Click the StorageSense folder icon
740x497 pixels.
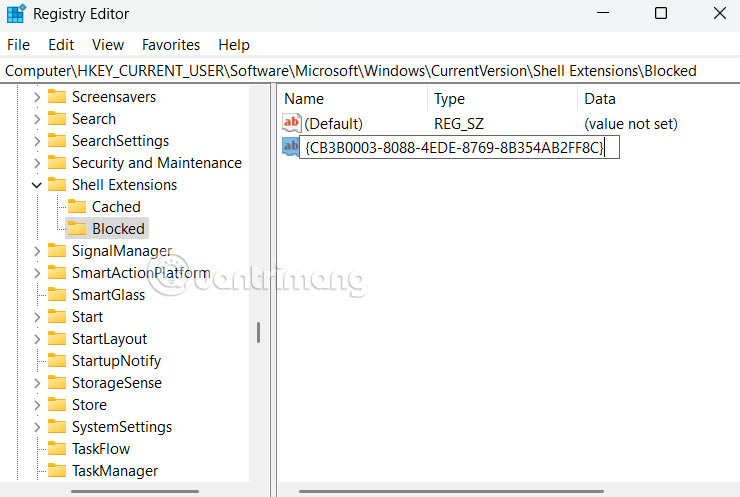pyautogui.click(x=57, y=383)
